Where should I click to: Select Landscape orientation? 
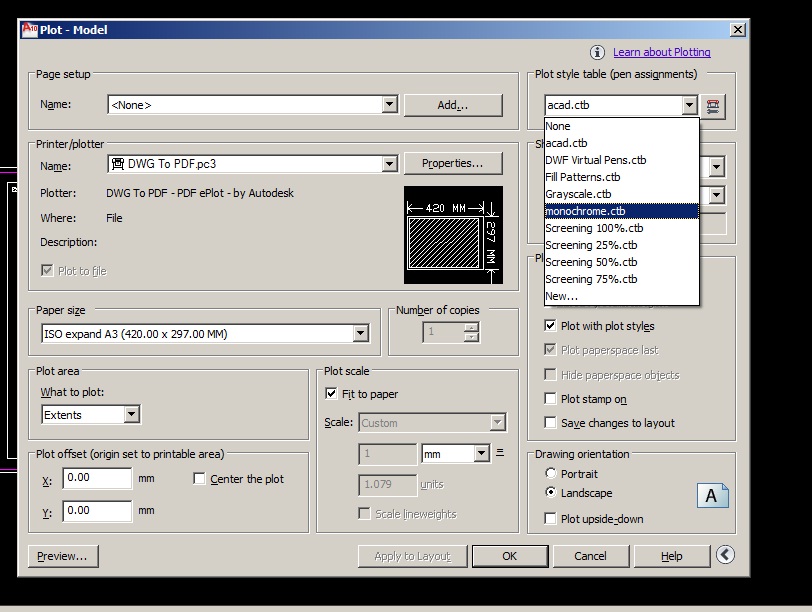[x=550, y=492]
